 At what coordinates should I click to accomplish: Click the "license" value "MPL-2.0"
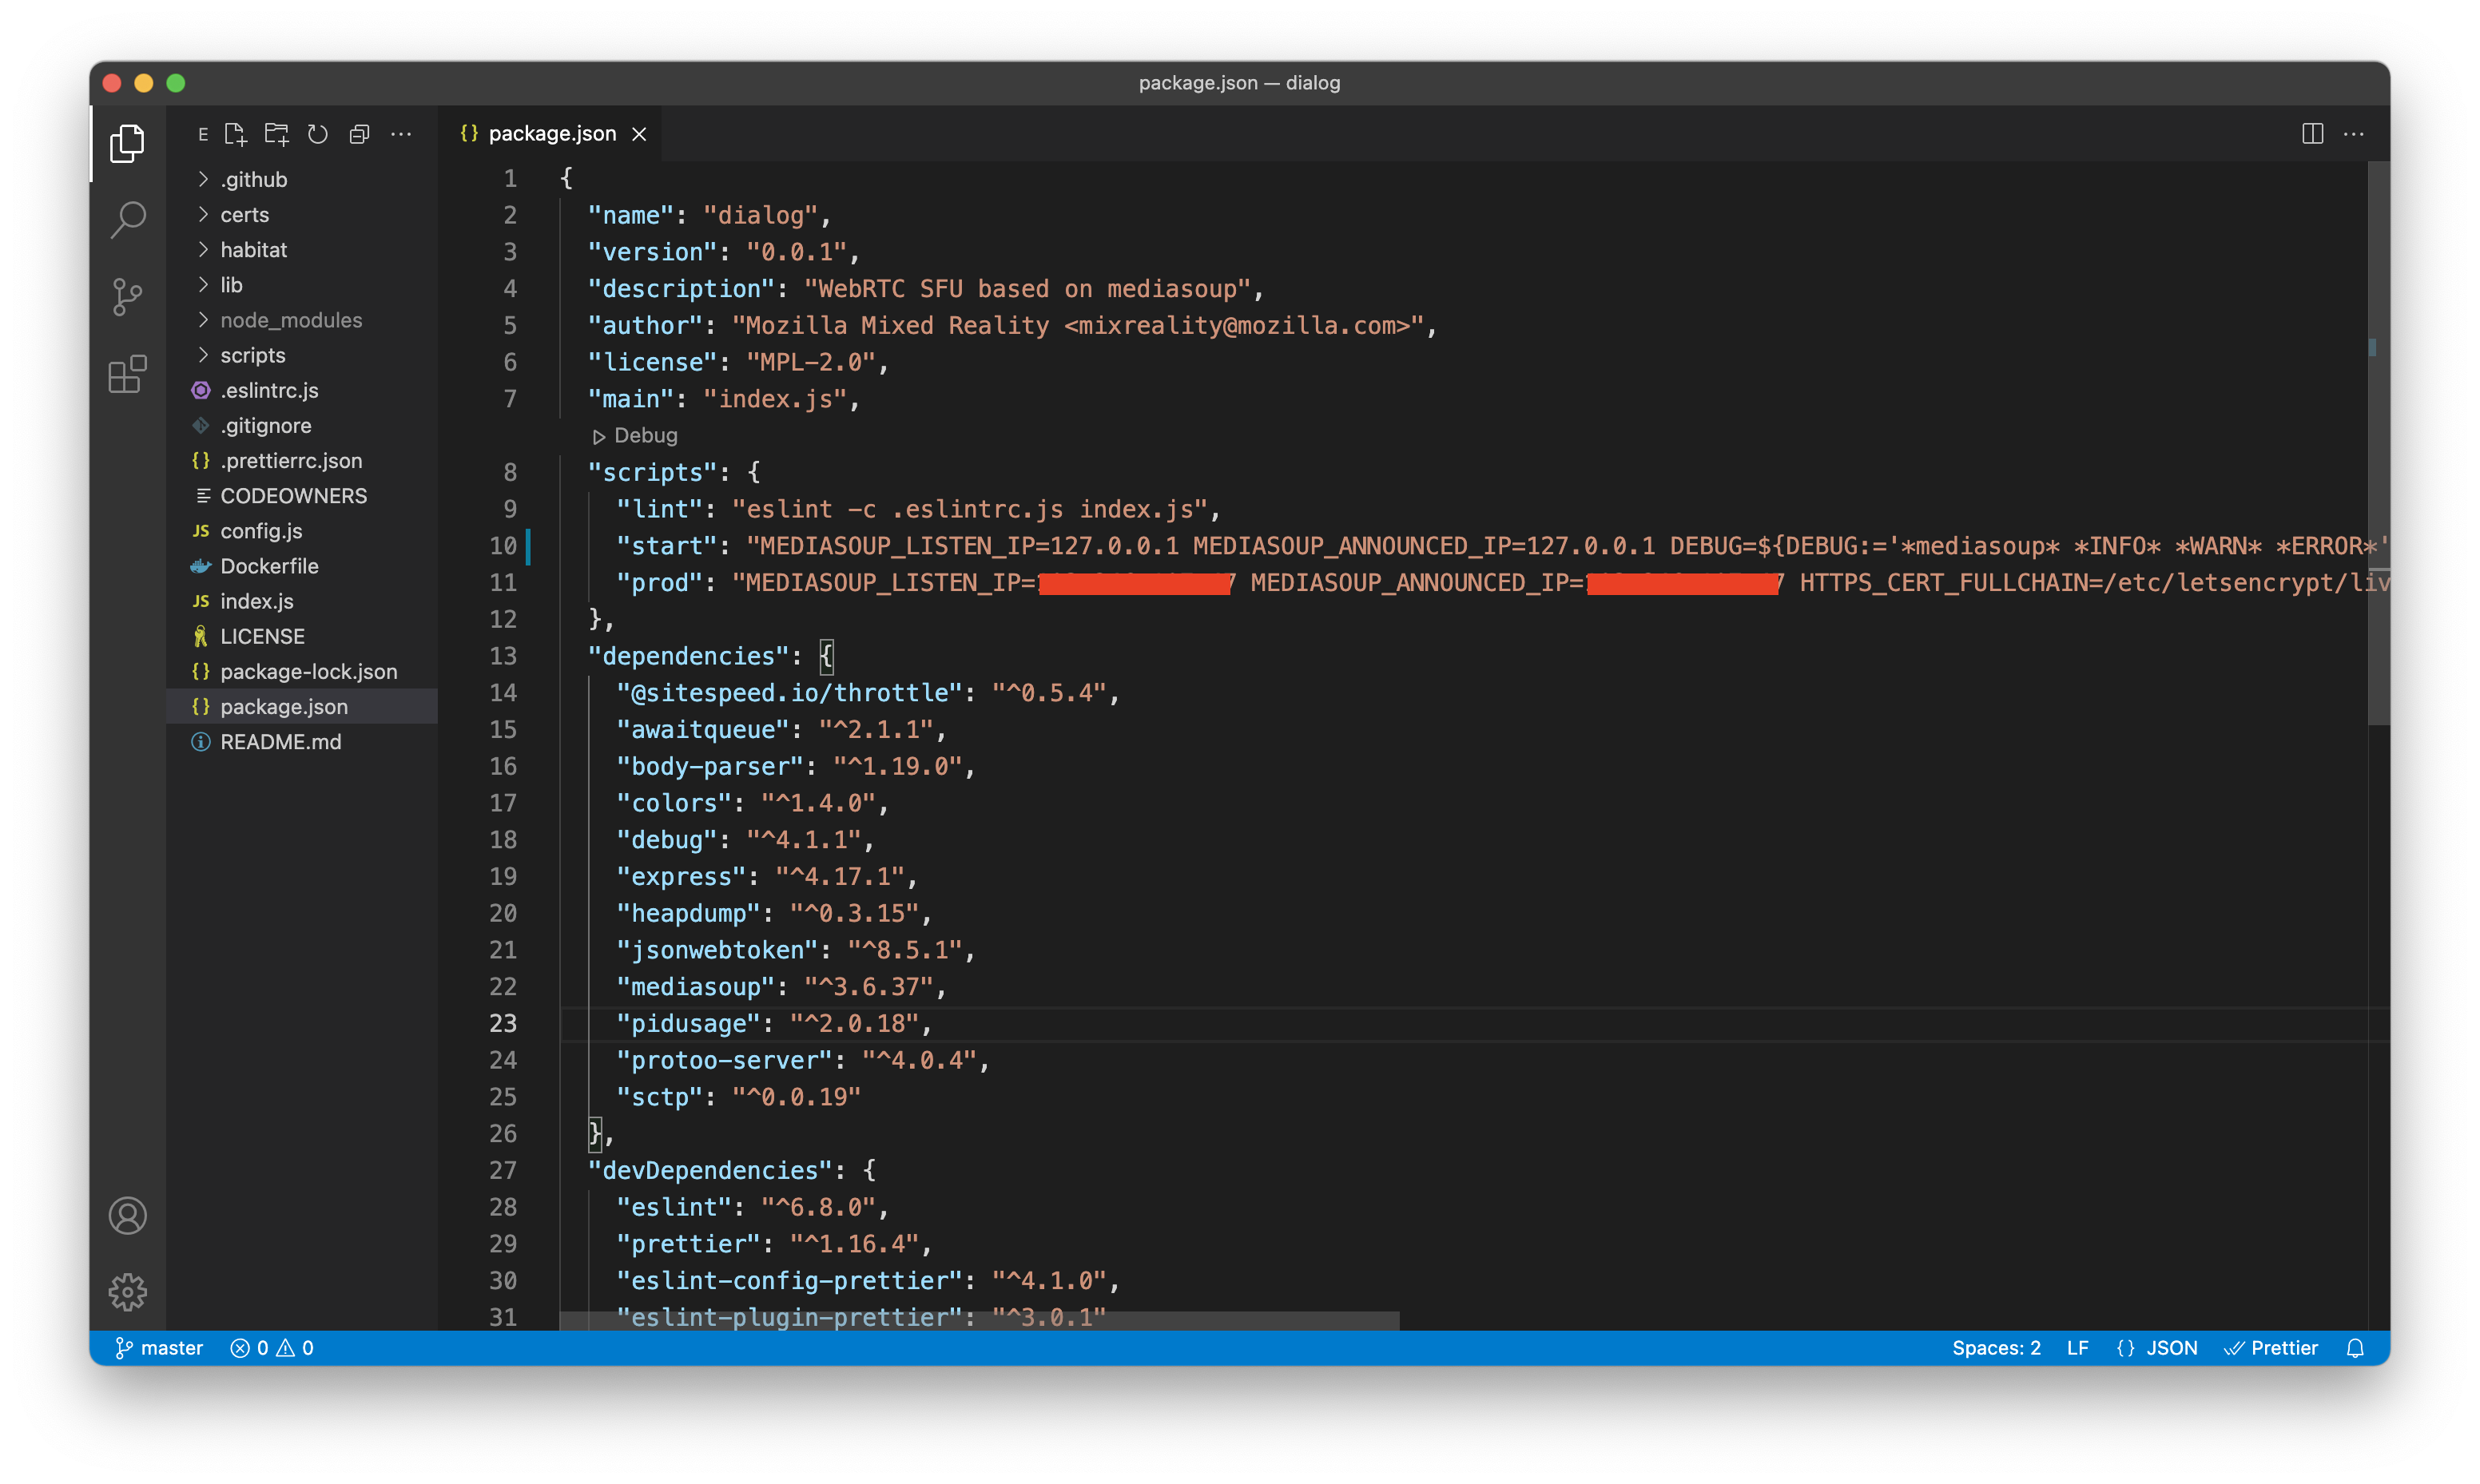[x=811, y=362]
